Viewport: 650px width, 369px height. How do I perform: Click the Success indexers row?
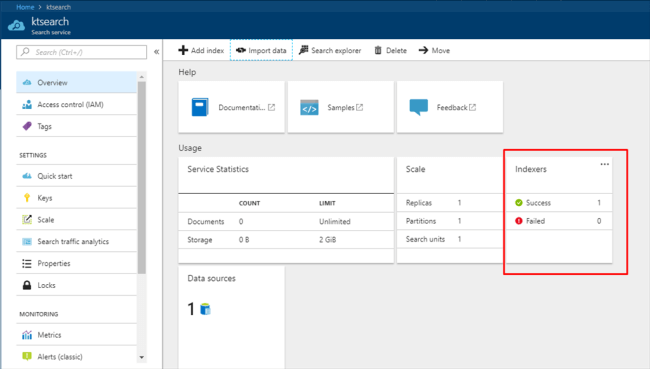559,203
